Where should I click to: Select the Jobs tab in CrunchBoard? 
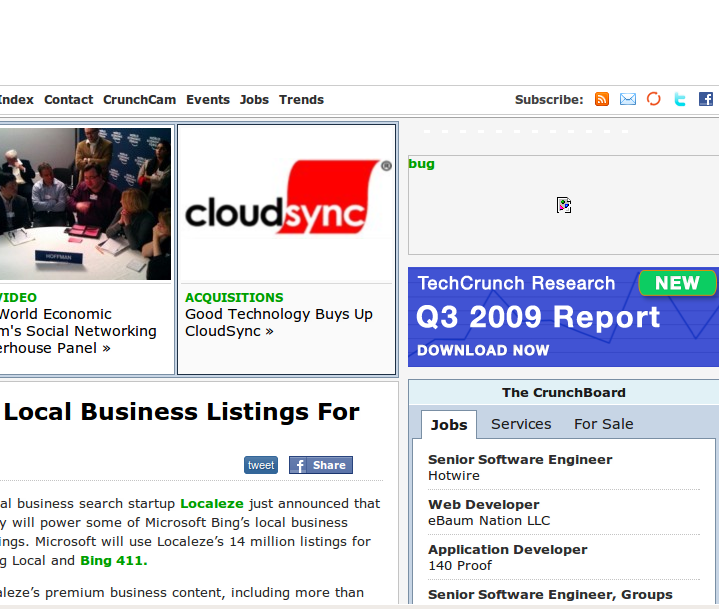coord(449,425)
